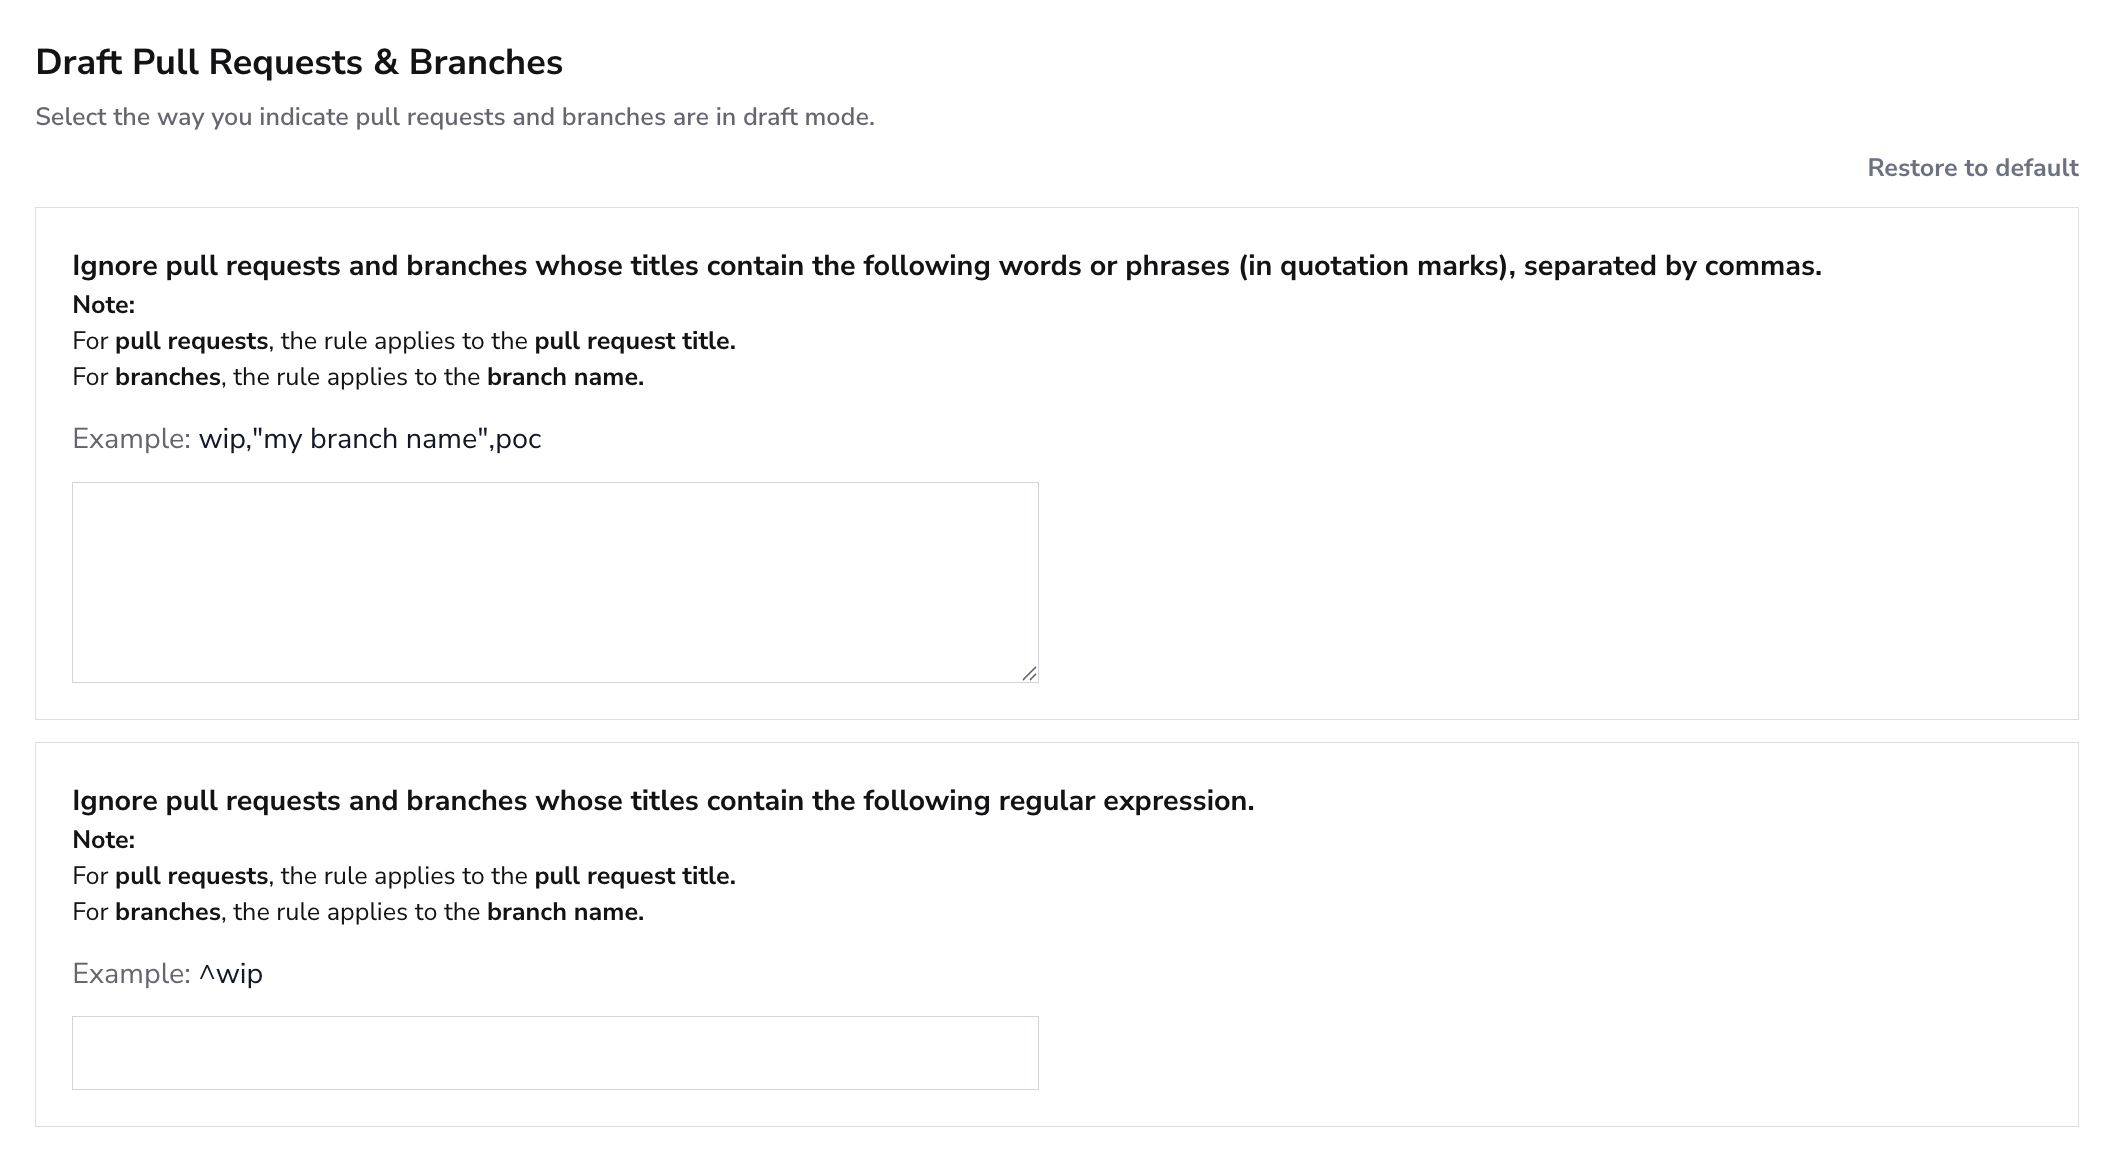This screenshot has width=2118, height=1166.
Task: Click bold 'pull requests' in phrases section note
Action: (x=192, y=341)
